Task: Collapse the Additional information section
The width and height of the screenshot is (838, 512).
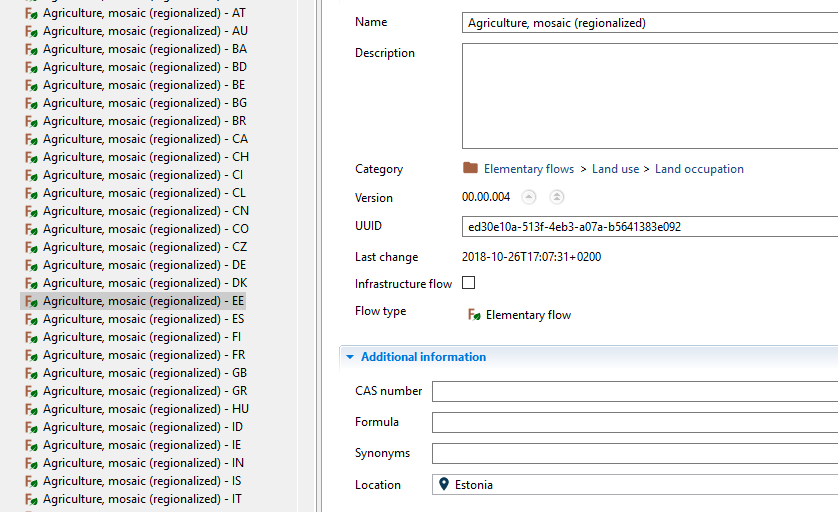Action: pos(350,357)
